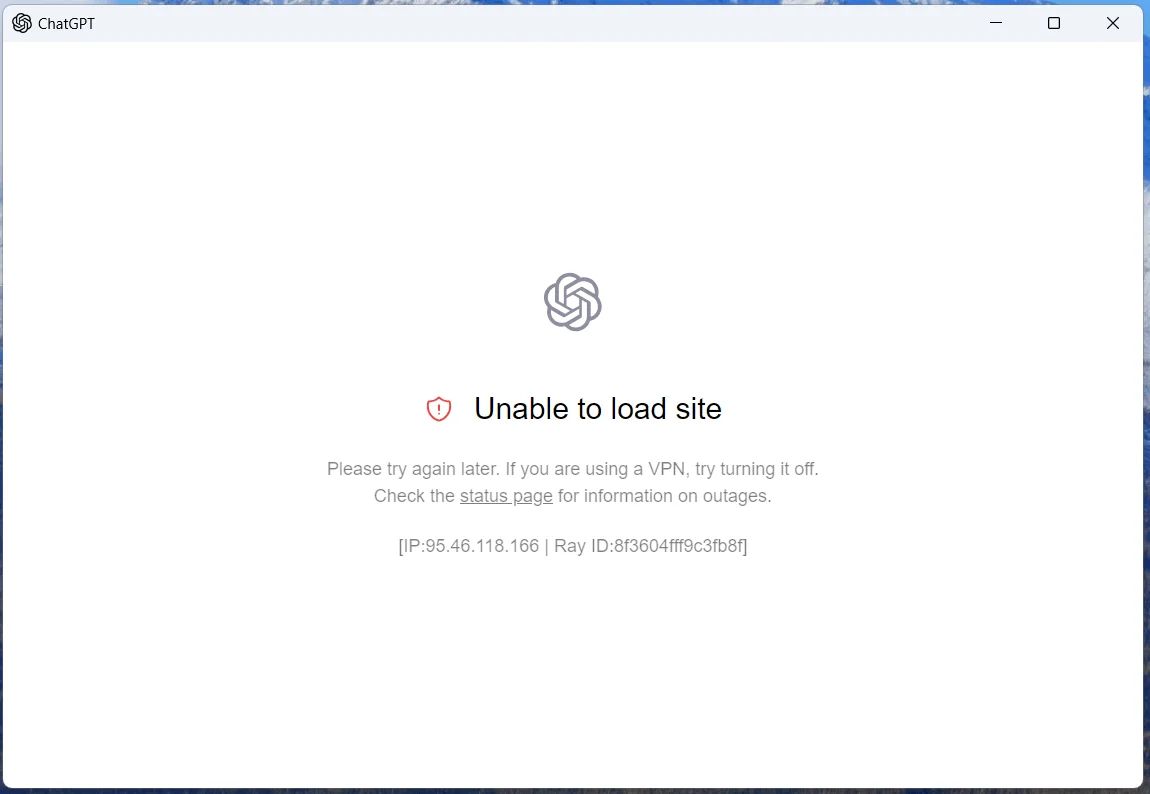Click the words "Check the" before the link
This screenshot has height=794, width=1150.
coord(414,496)
